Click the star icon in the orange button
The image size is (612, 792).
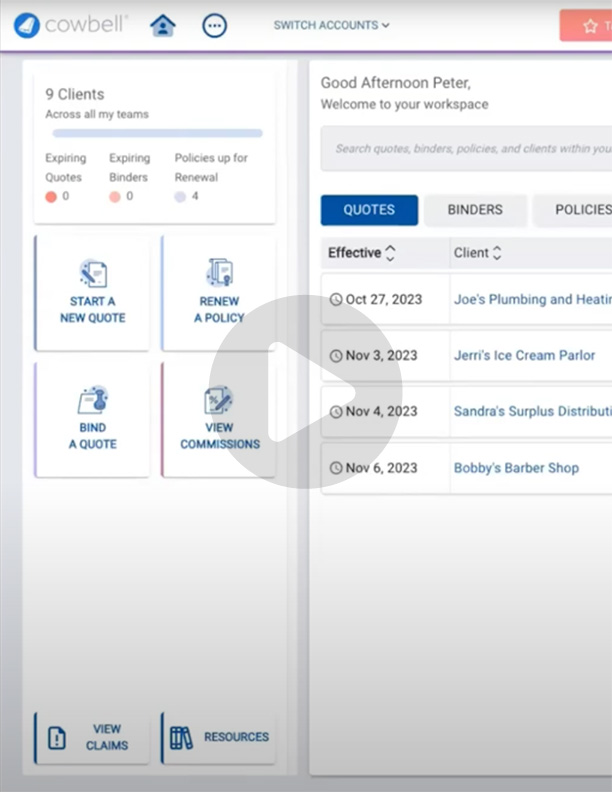pos(590,26)
